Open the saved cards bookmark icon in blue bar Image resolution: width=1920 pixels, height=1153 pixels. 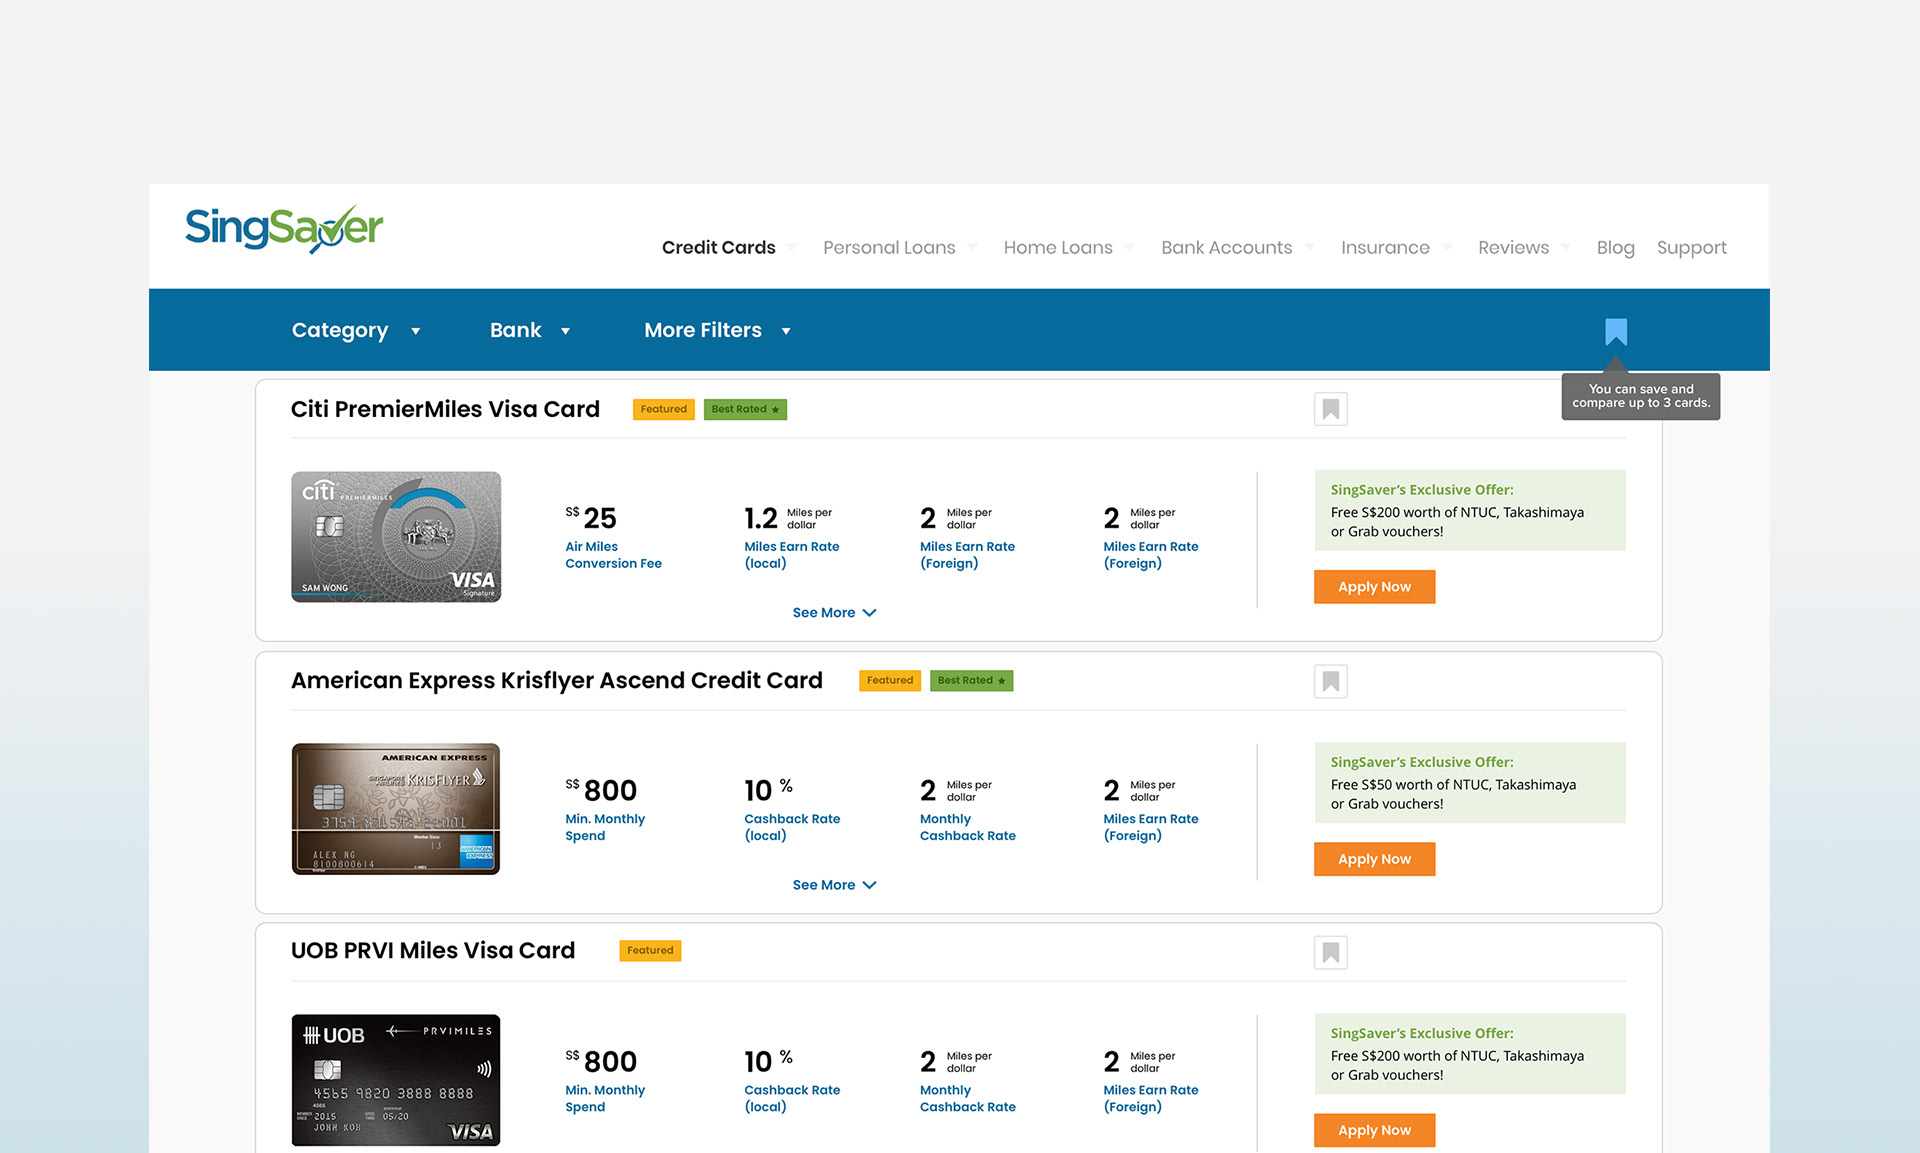pos(1616,332)
